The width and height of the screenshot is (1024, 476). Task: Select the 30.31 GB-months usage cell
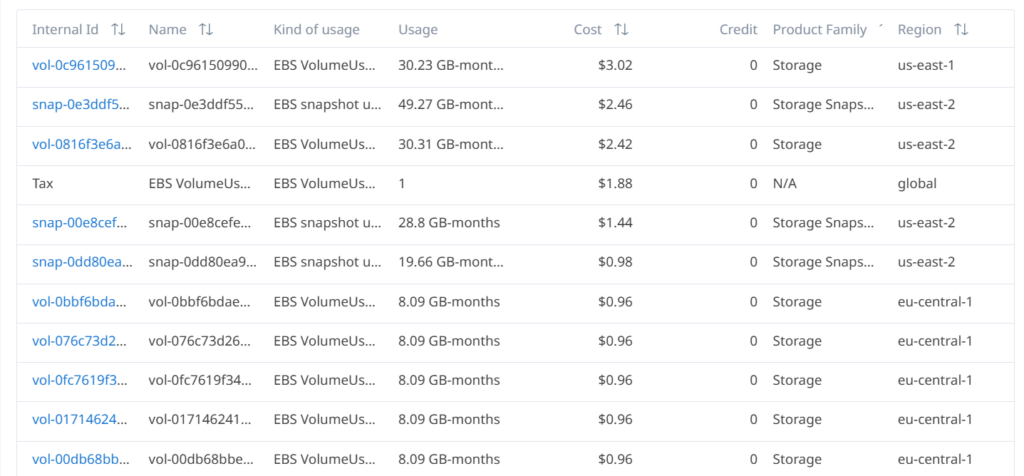coord(451,144)
